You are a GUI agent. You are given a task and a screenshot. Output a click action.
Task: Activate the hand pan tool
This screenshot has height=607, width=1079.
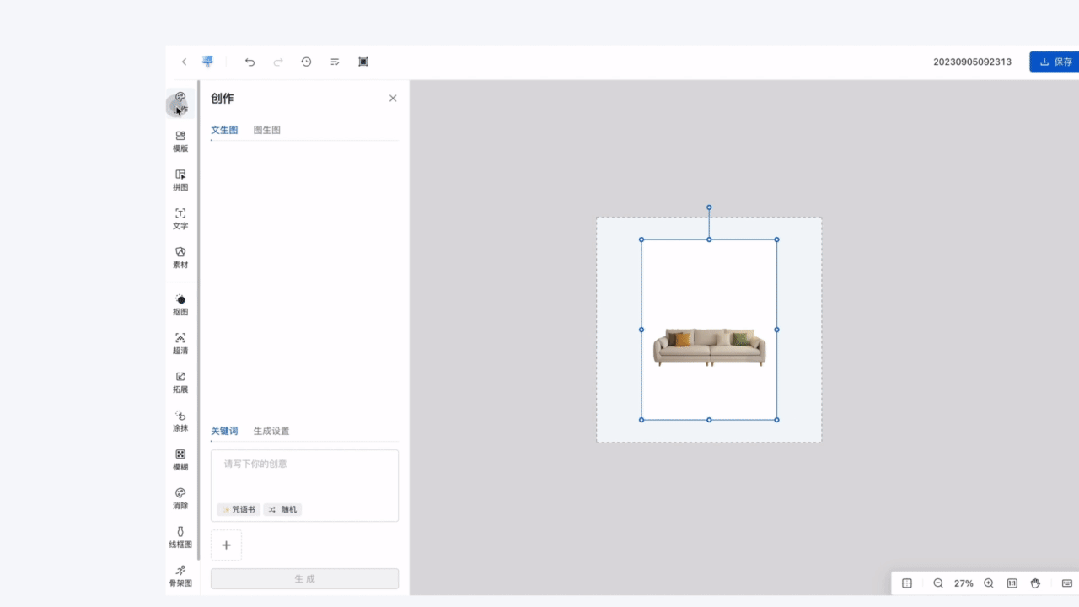[1036, 583]
